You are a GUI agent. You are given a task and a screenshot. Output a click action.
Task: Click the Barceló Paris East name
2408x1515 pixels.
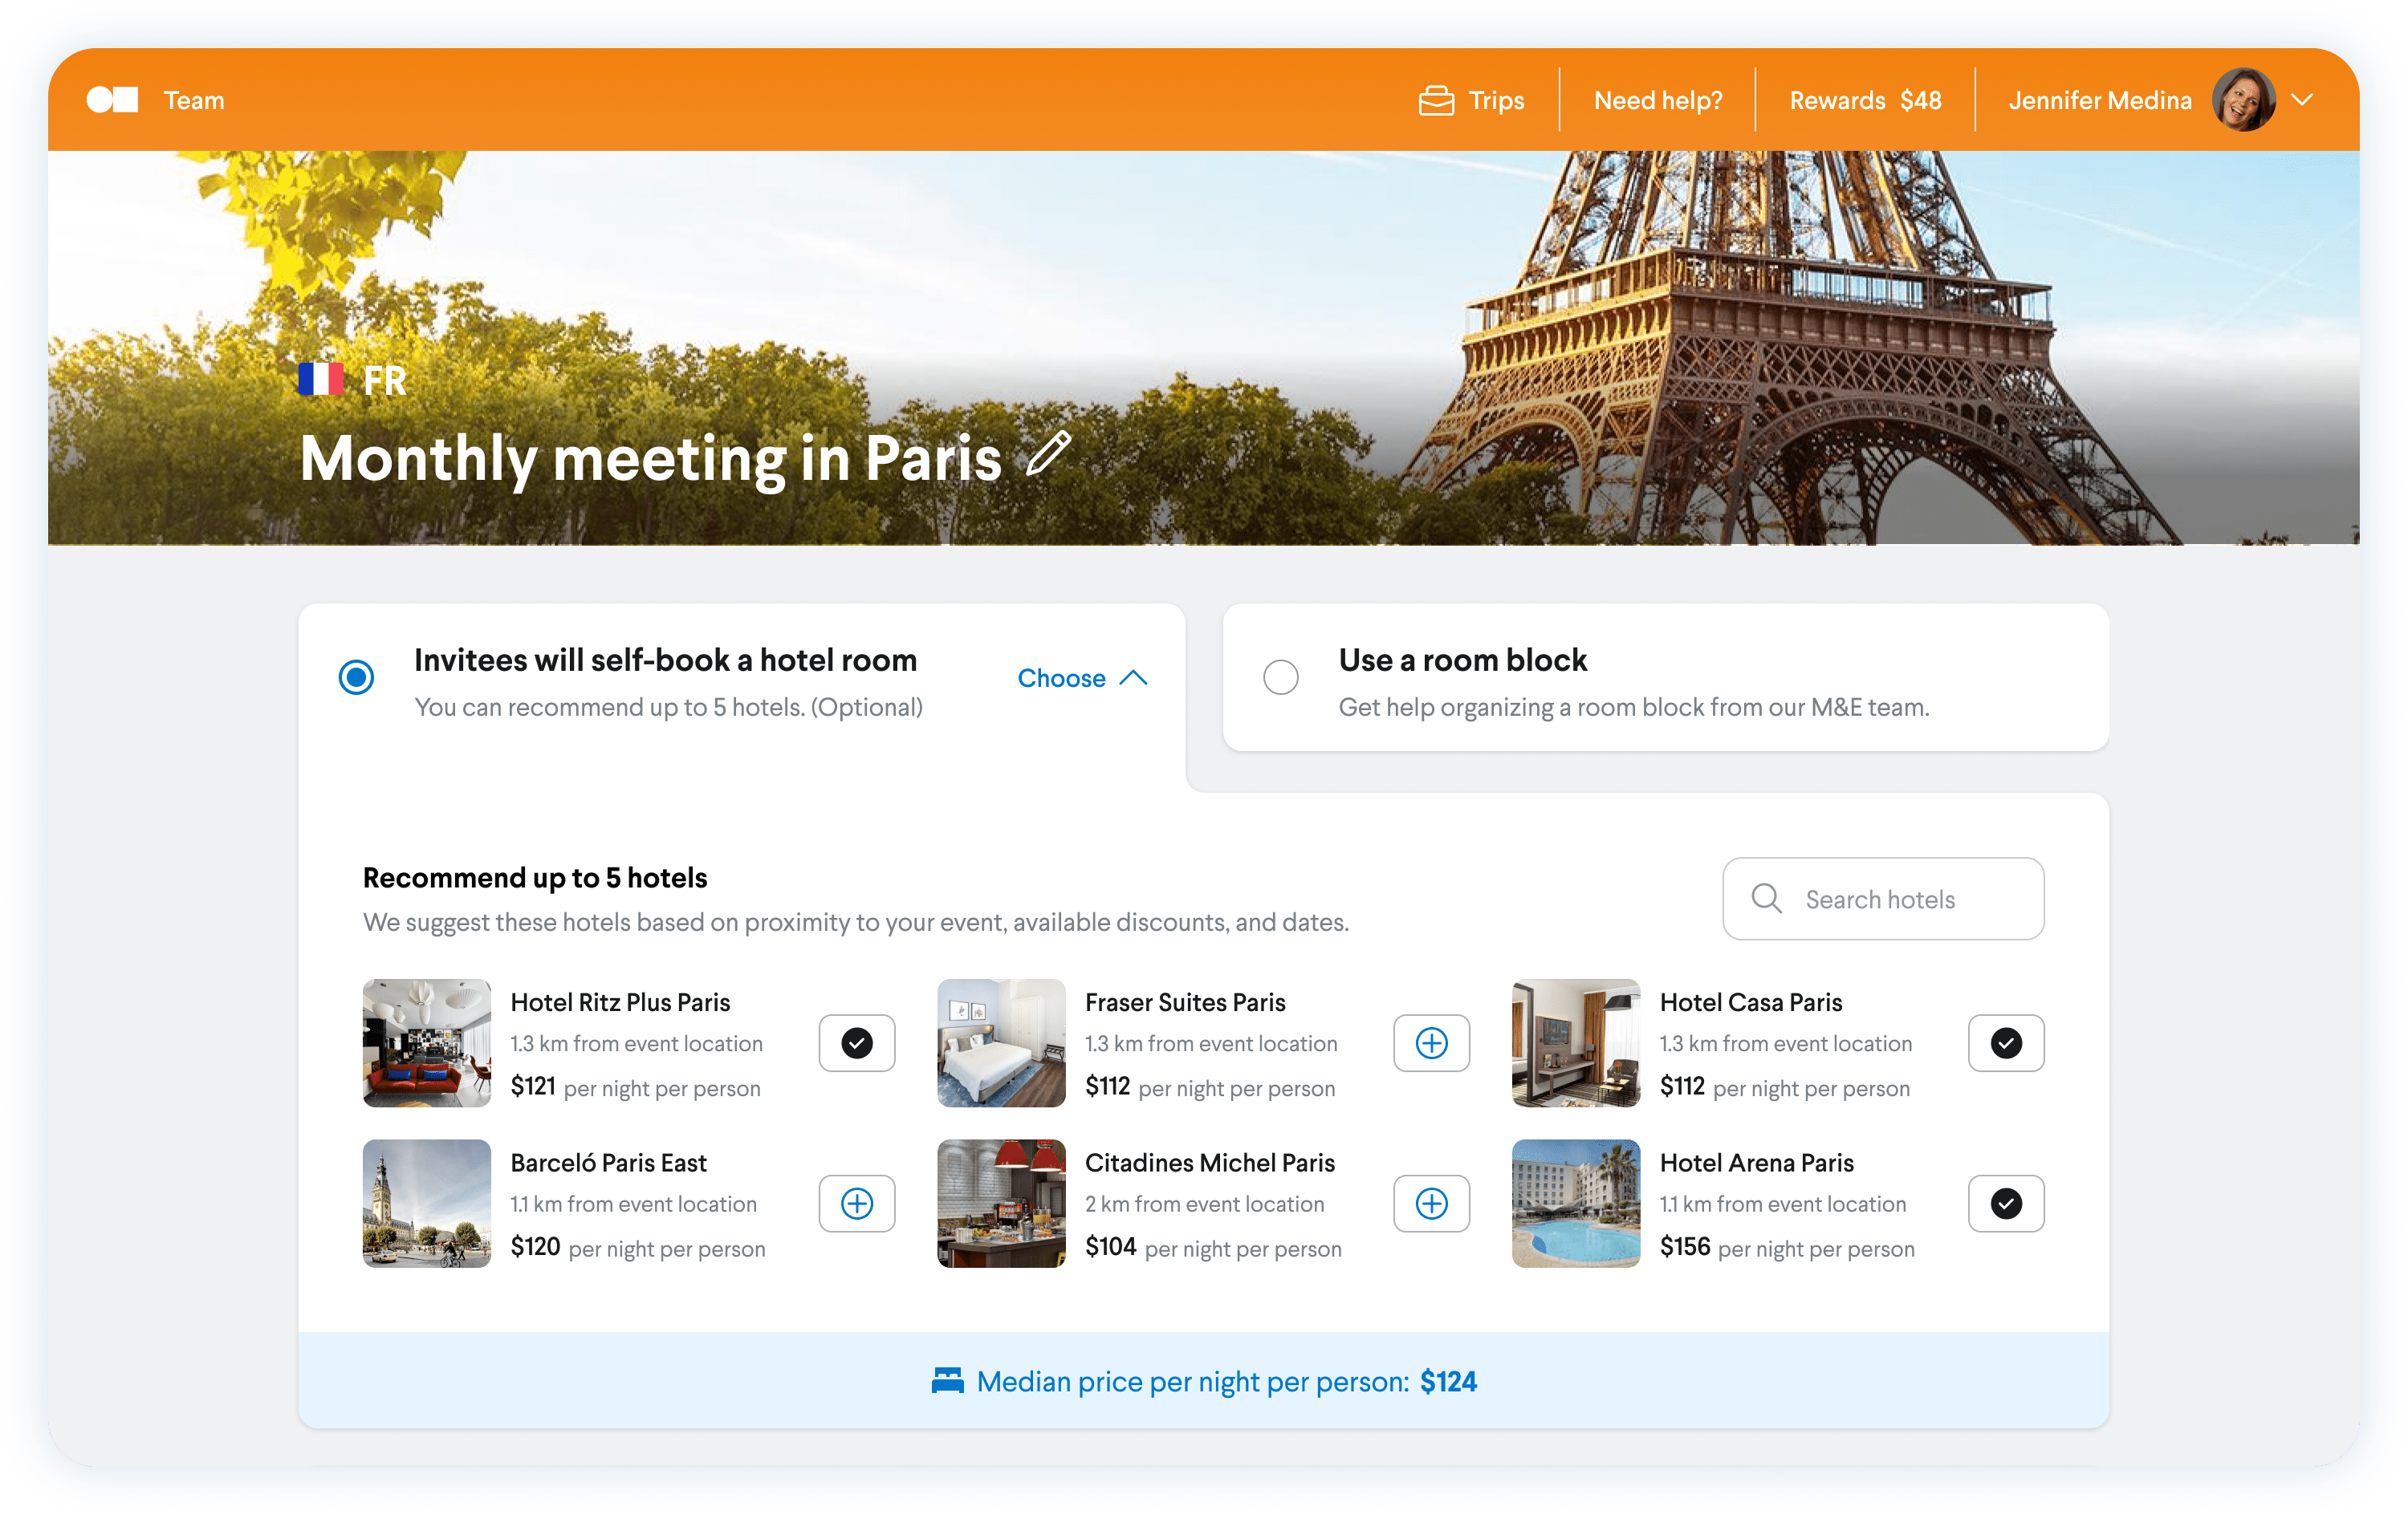608,1162
